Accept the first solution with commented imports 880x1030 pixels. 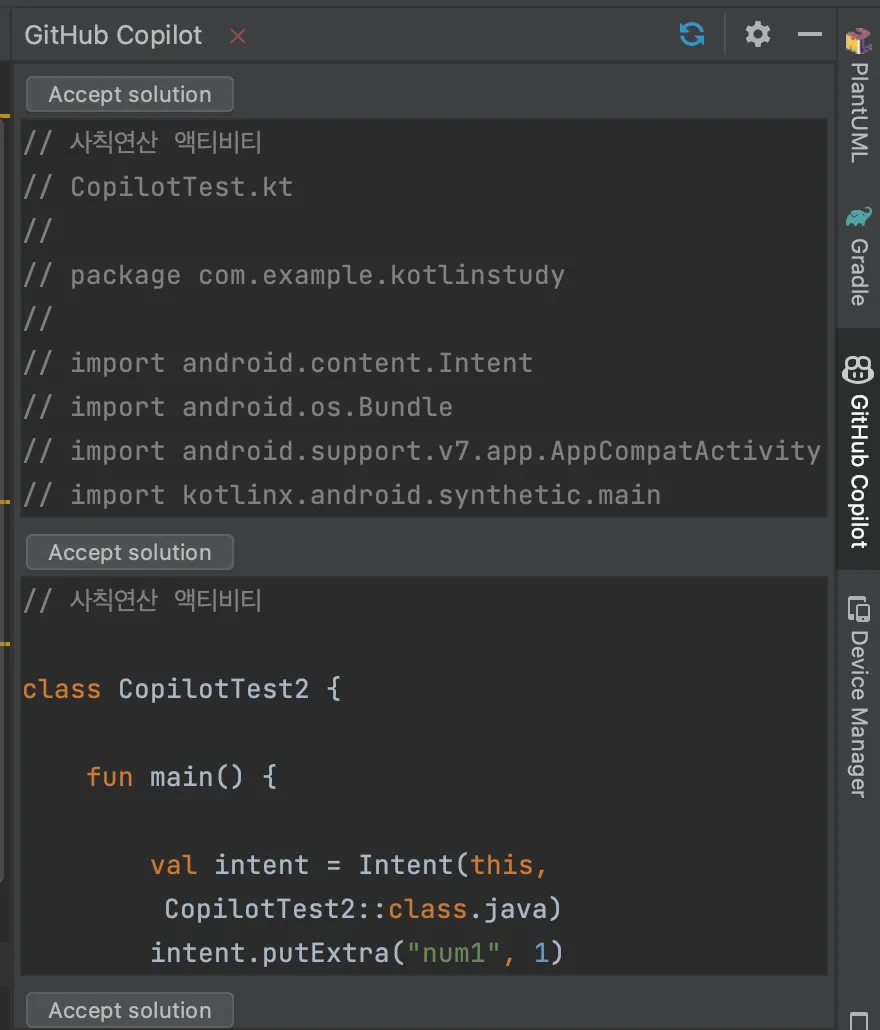pos(130,94)
